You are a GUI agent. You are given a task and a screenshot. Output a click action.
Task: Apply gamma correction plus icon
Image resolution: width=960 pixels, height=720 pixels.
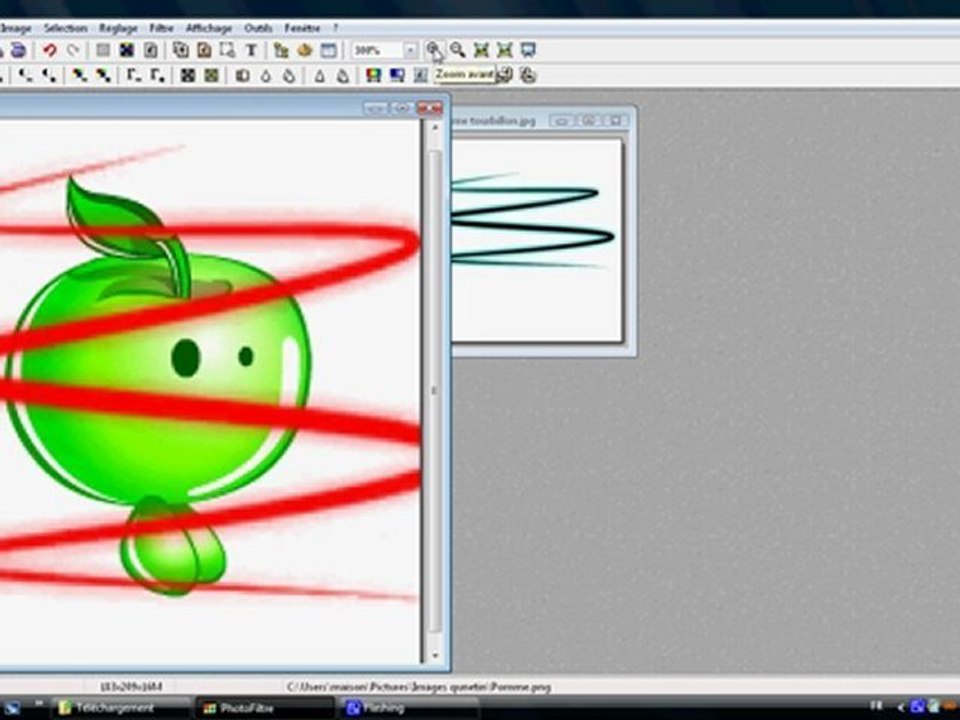(157, 75)
